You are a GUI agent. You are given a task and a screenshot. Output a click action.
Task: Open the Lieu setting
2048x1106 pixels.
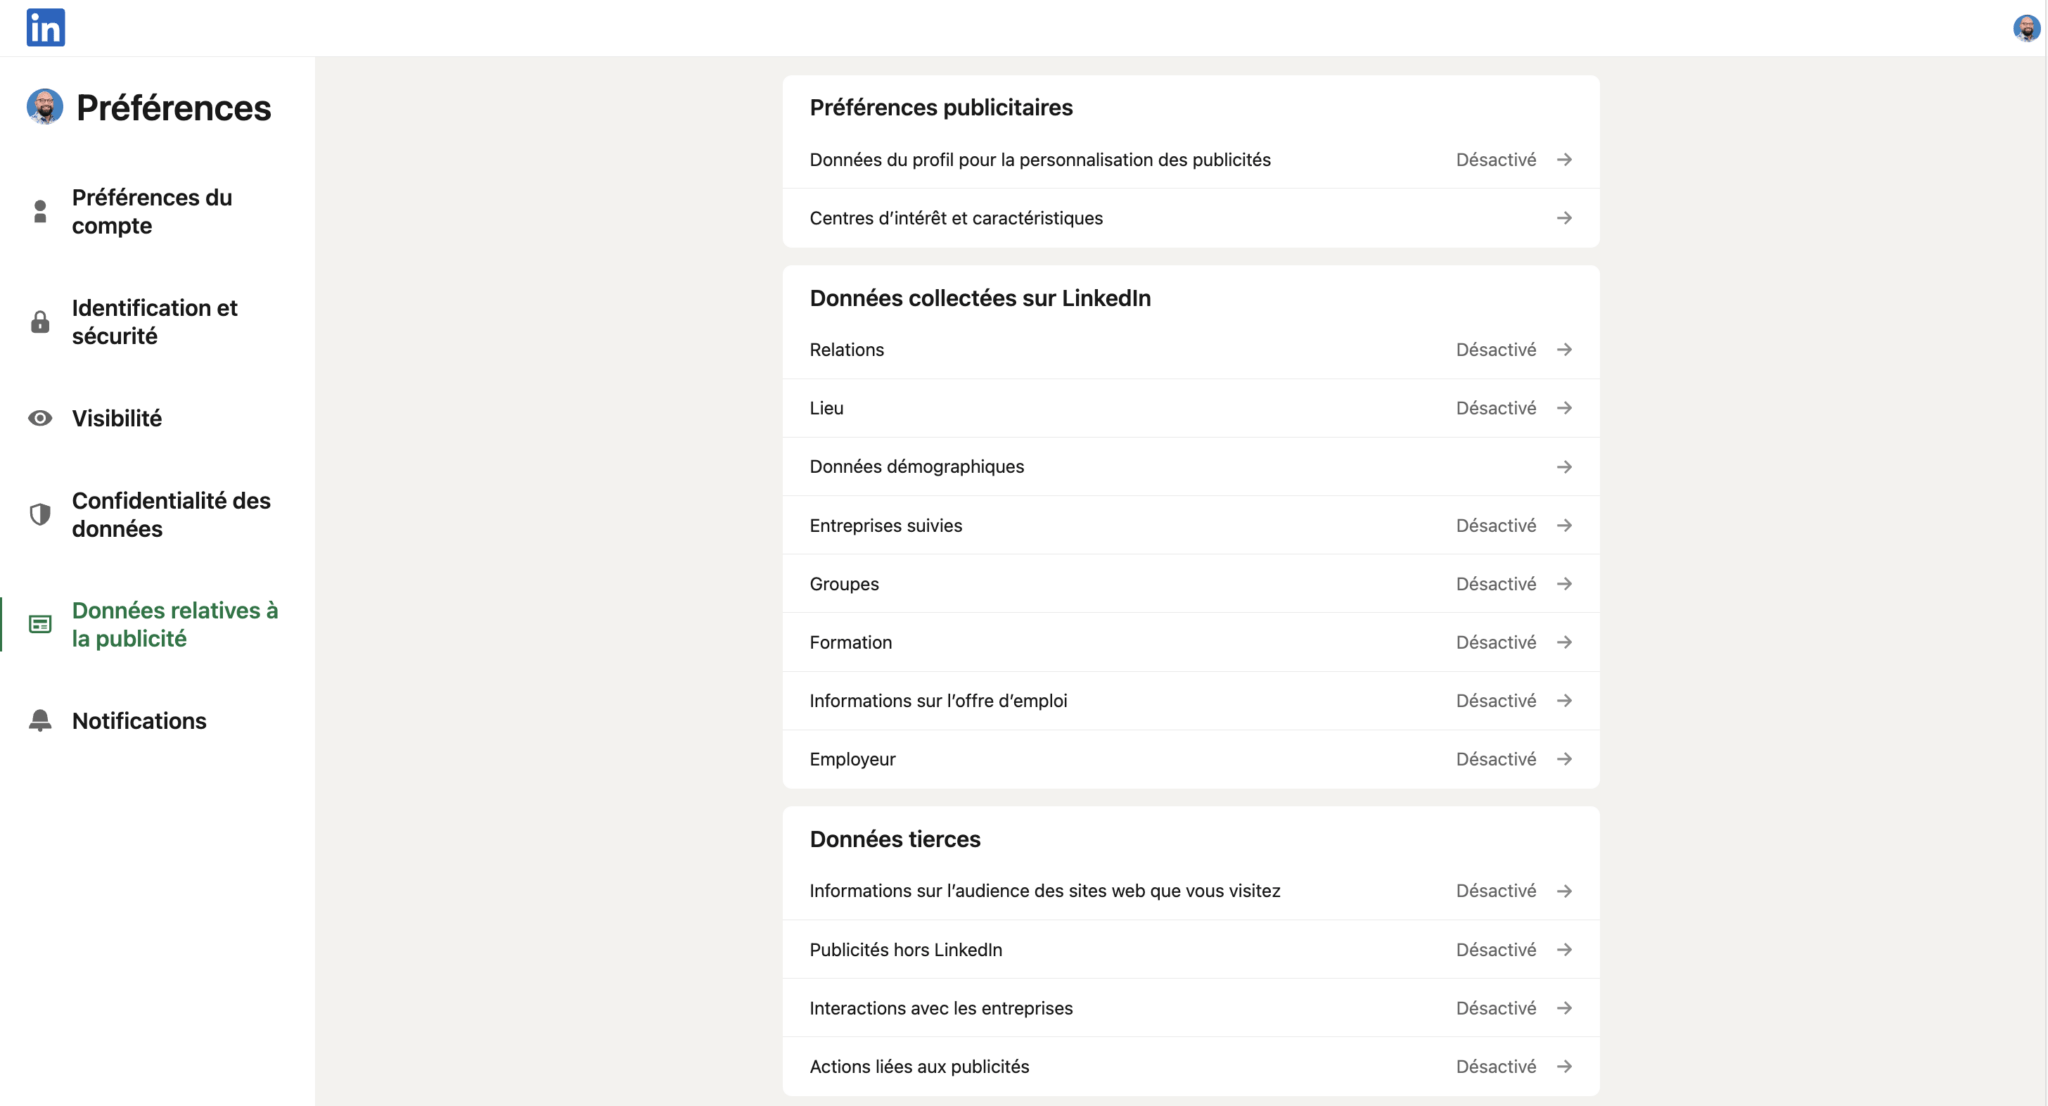point(1191,408)
